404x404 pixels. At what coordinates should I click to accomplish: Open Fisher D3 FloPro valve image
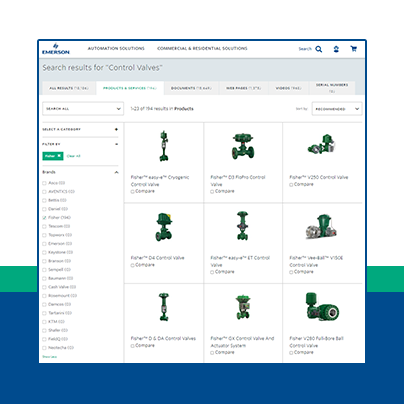click(243, 146)
